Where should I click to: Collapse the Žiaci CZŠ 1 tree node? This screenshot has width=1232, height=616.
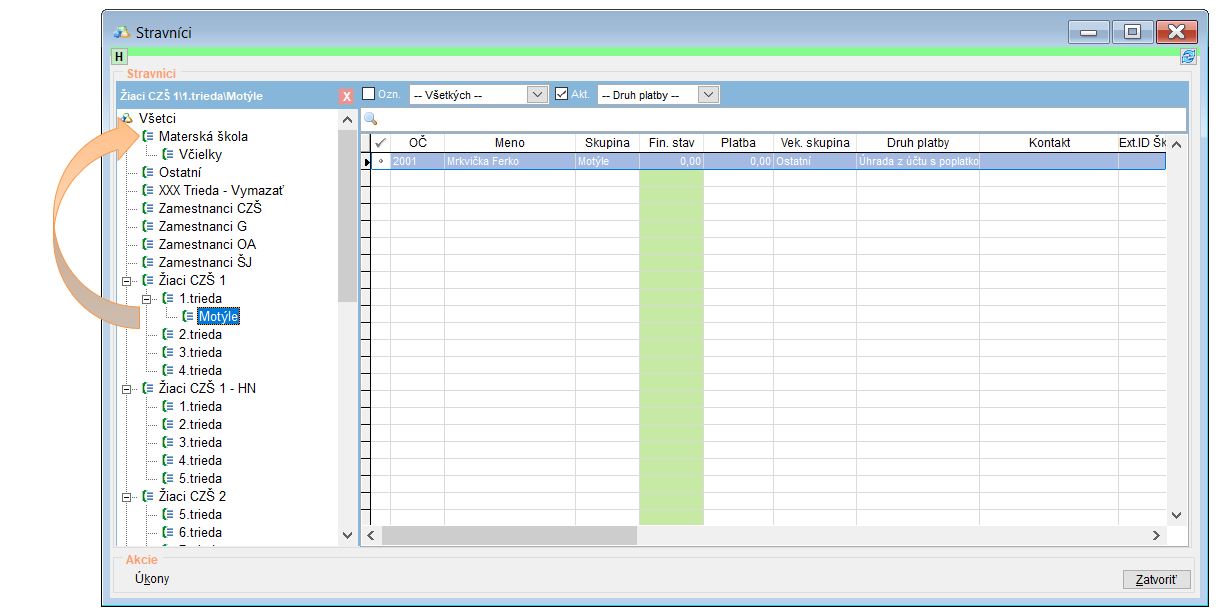(x=127, y=281)
